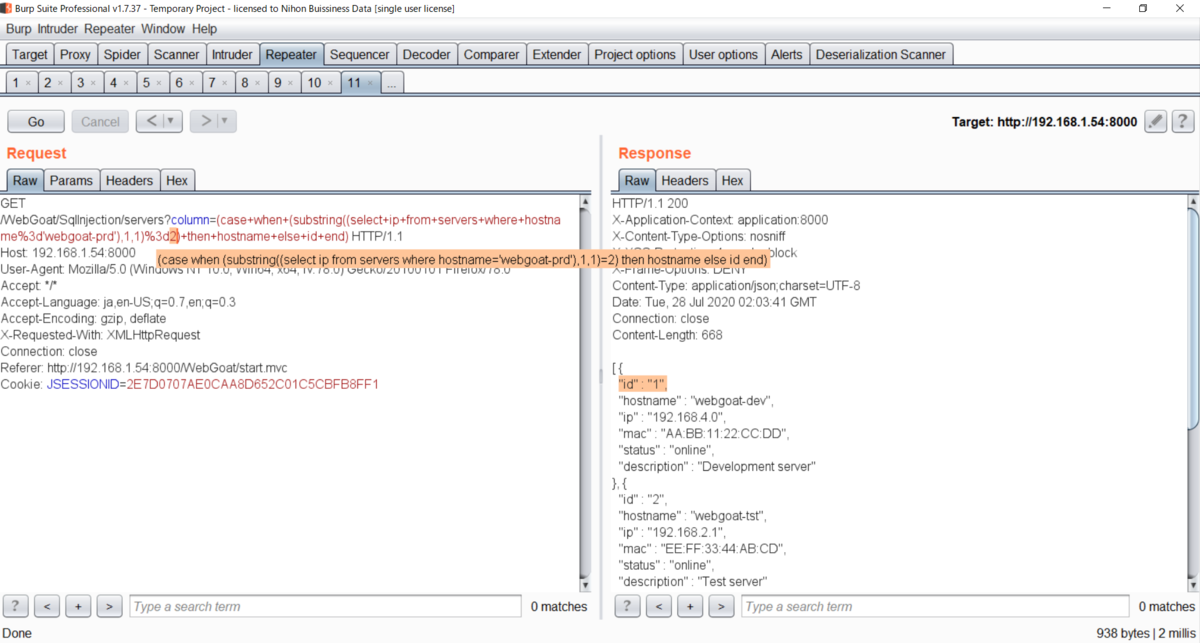This screenshot has height=643, width=1200.
Task: Show Request Params view
Action: pos(71,180)
